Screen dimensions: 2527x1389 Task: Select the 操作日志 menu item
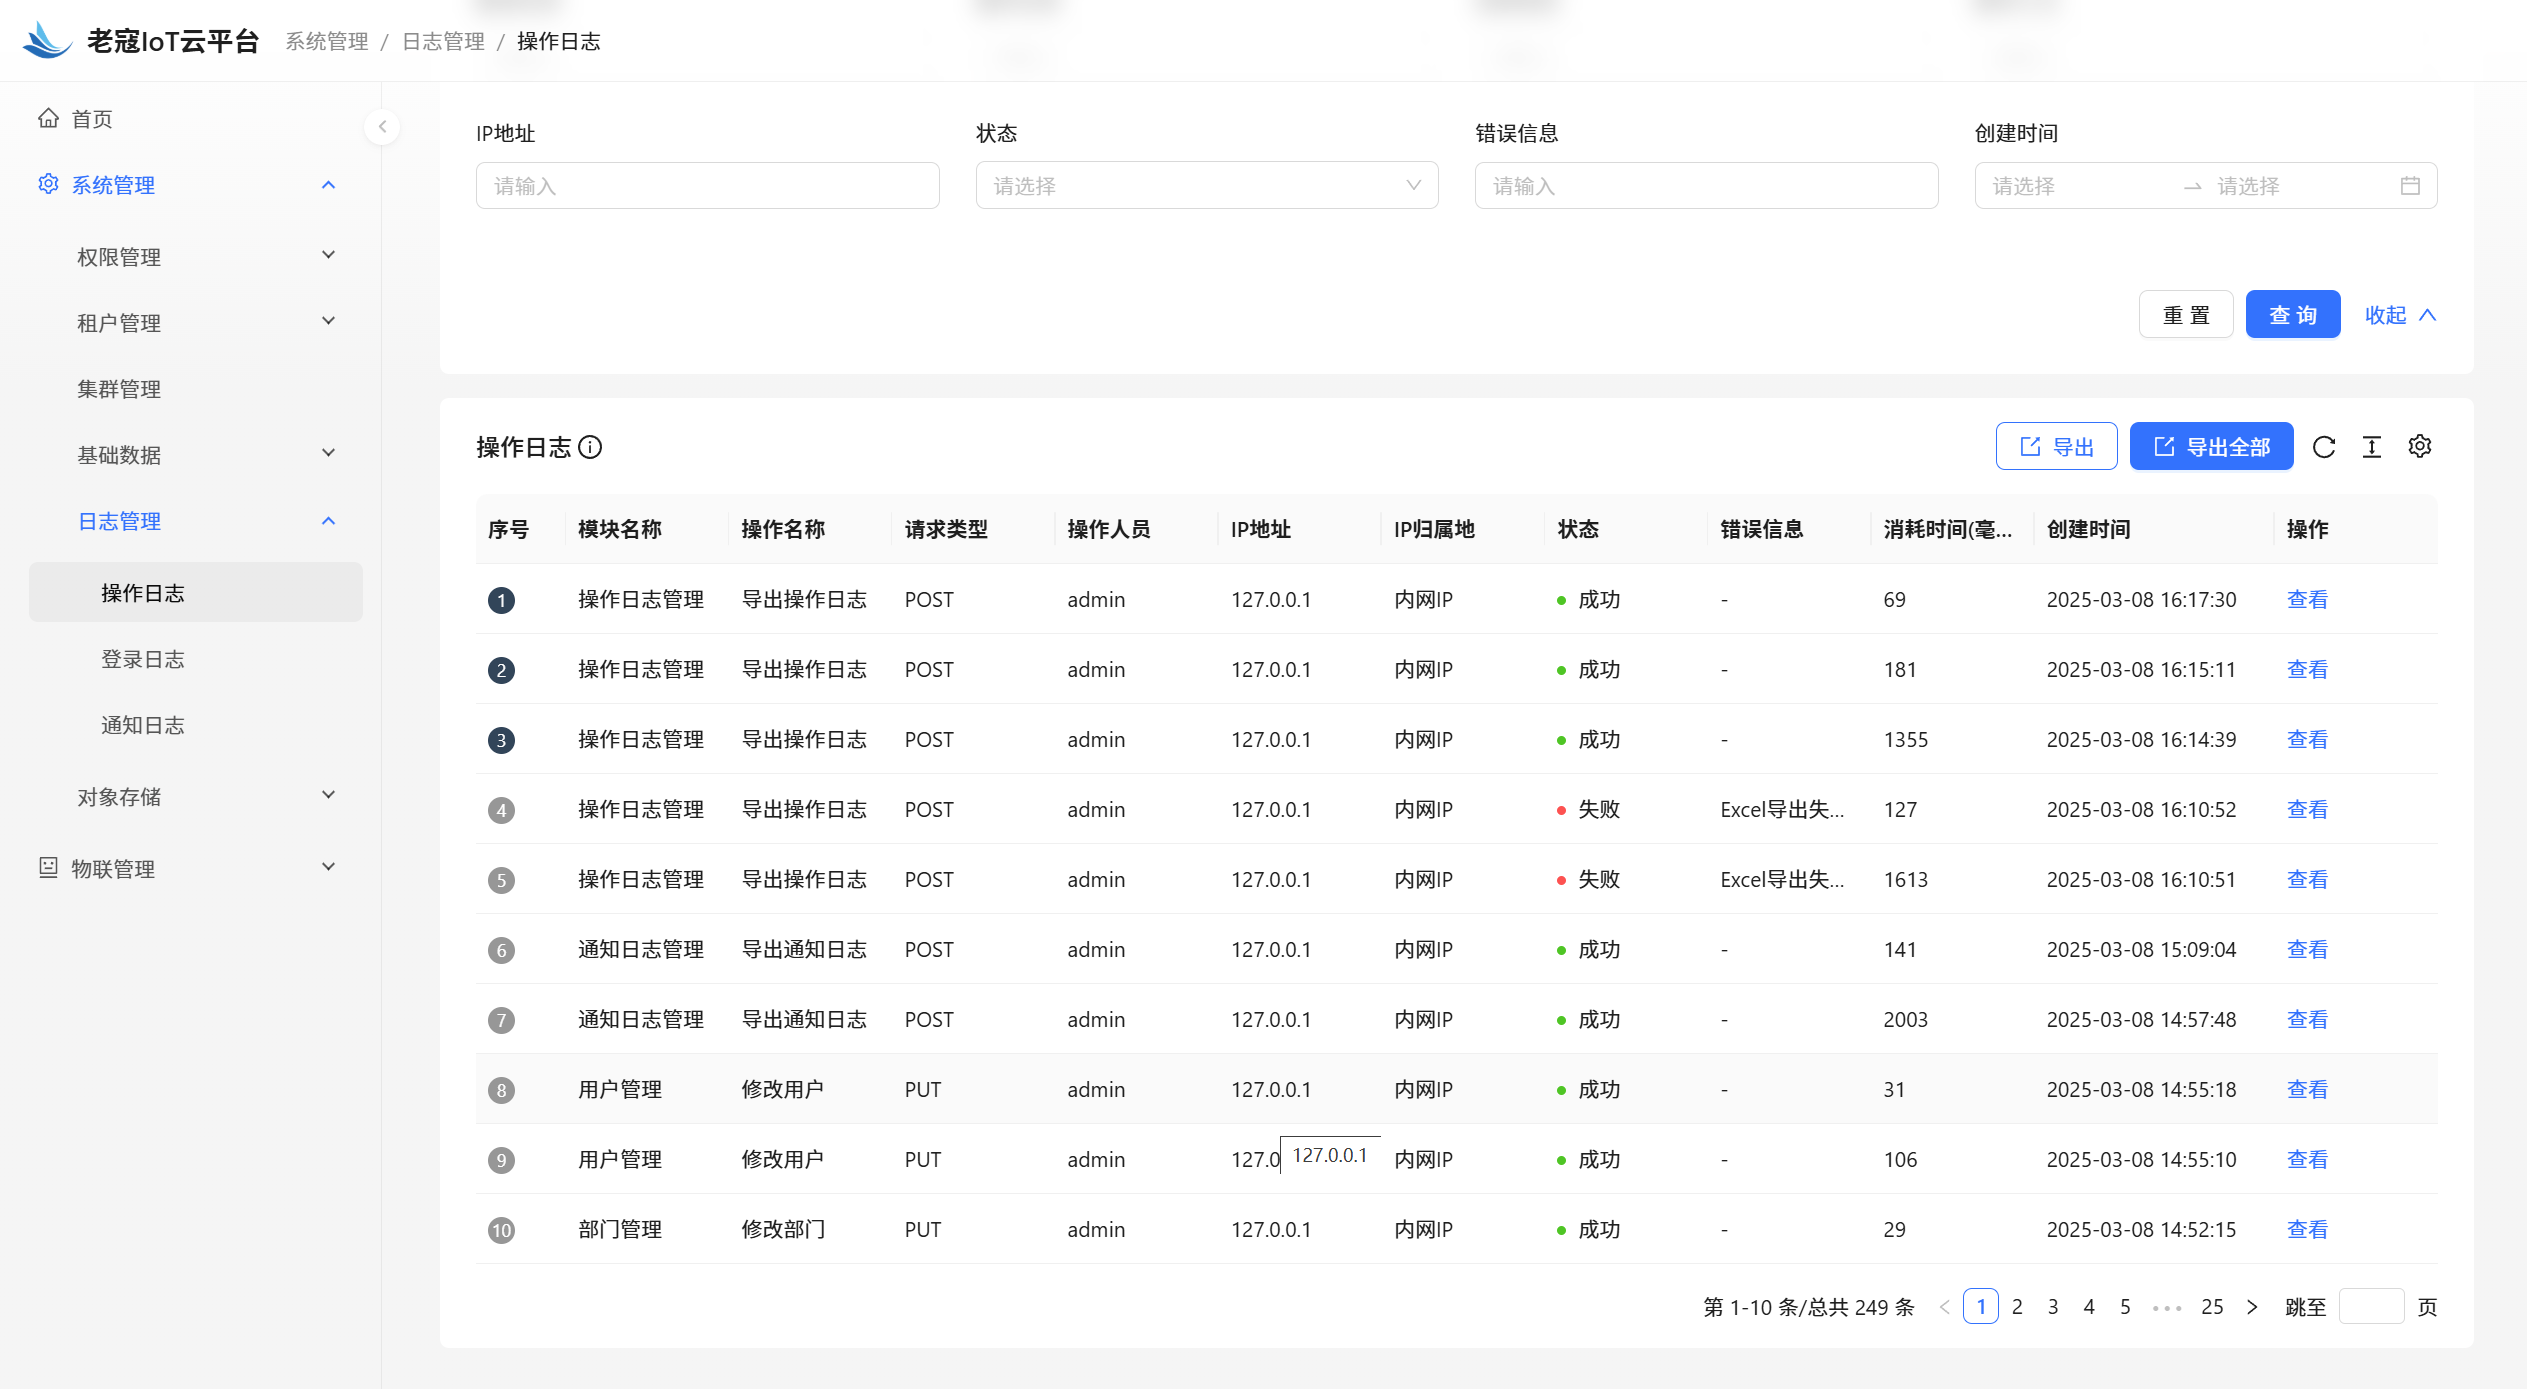click(x=196, y=593)
